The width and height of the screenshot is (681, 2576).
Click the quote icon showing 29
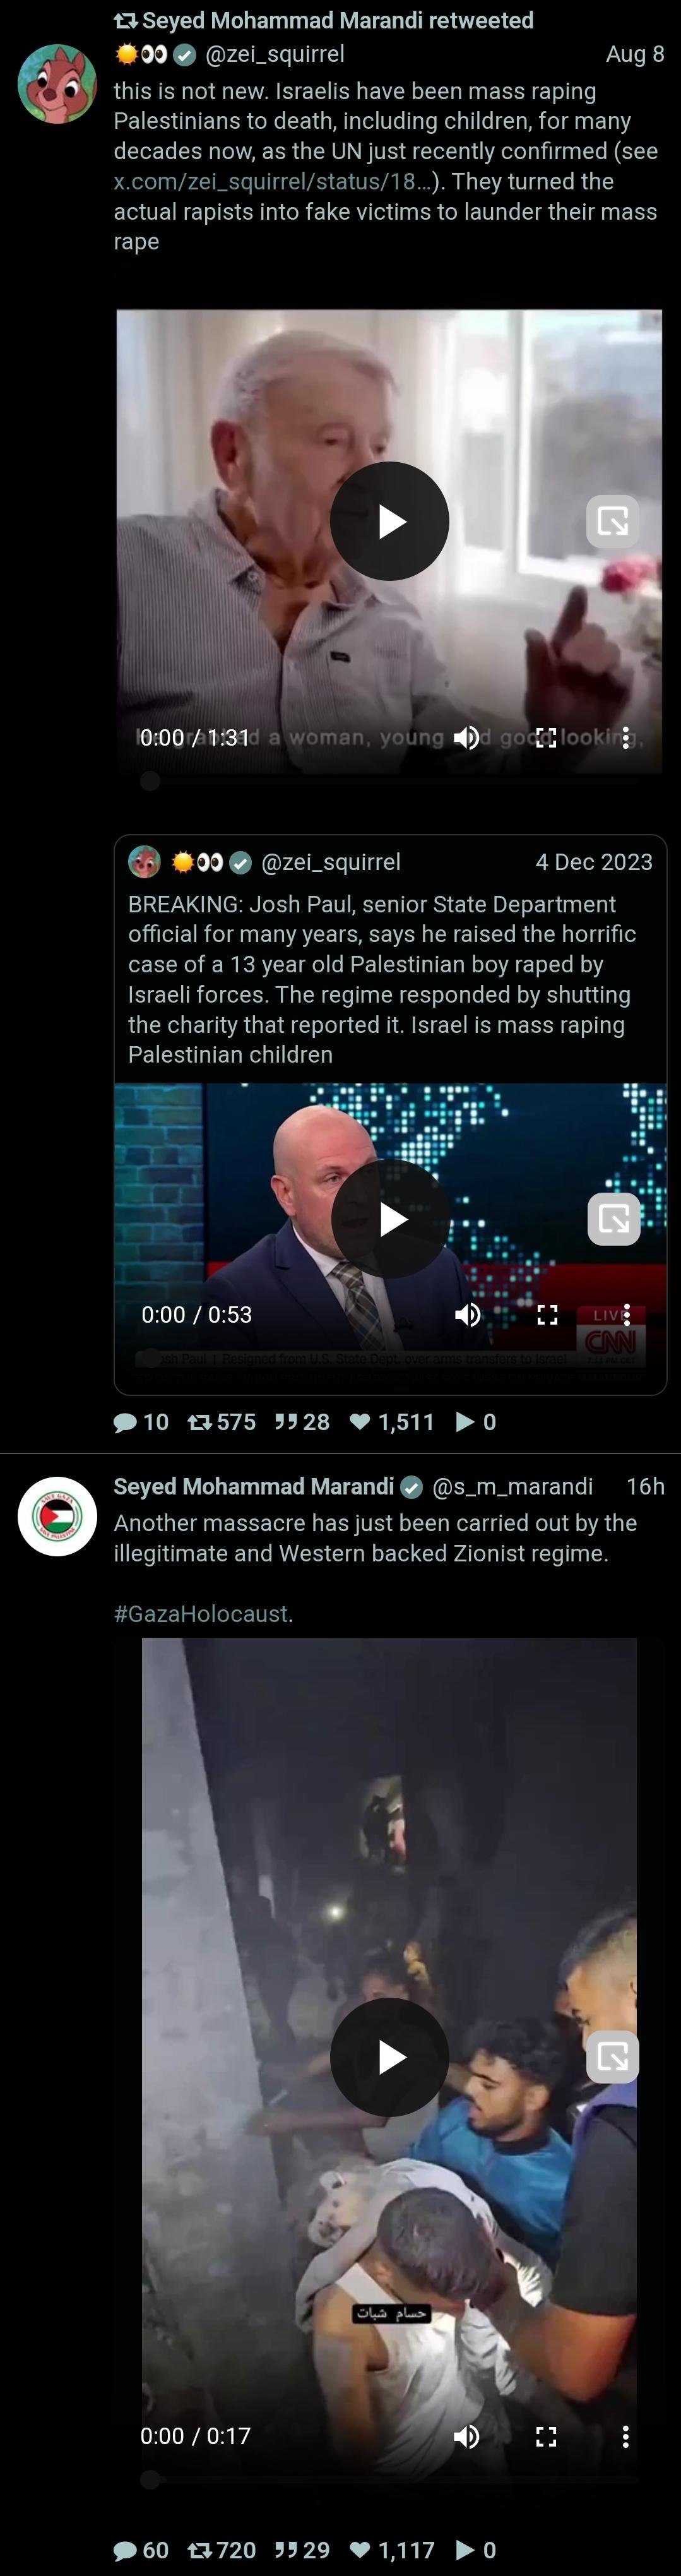point(286,2550)
